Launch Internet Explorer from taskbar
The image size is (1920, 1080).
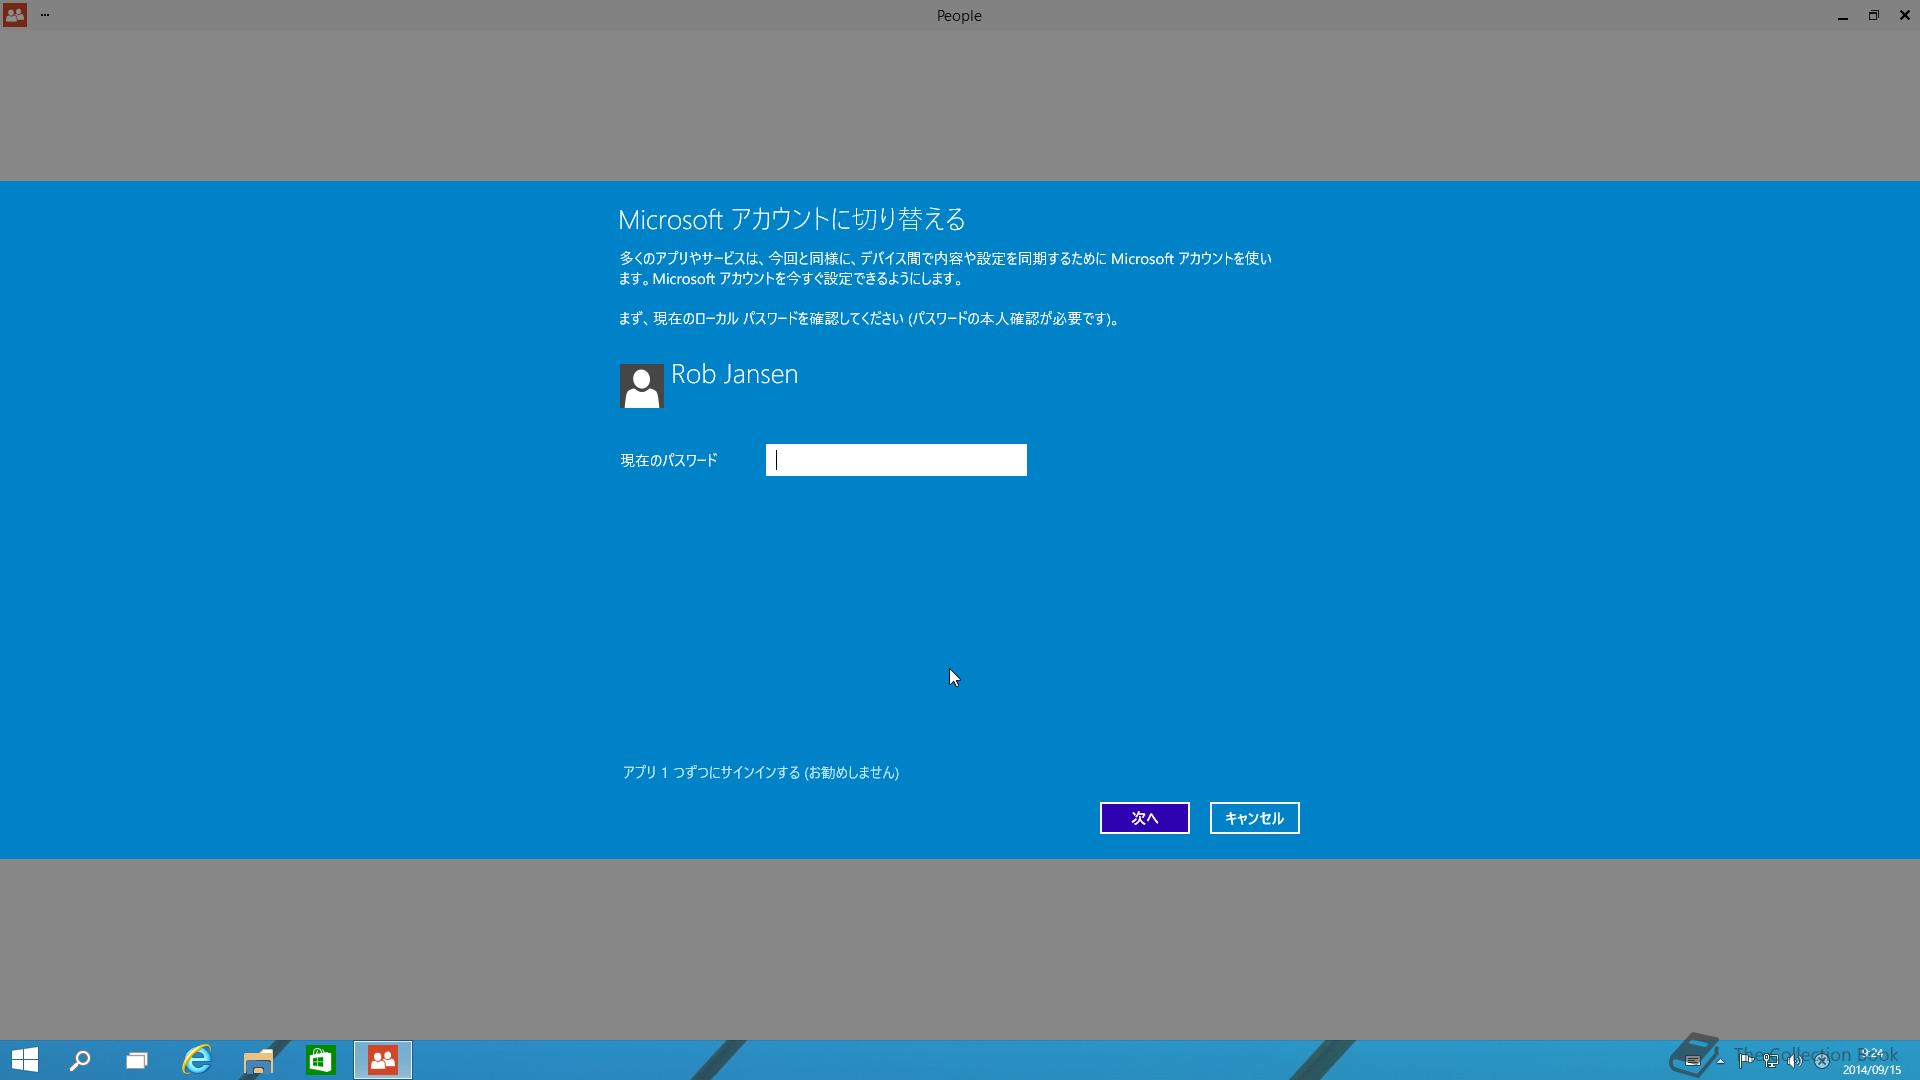[197, 1060]
